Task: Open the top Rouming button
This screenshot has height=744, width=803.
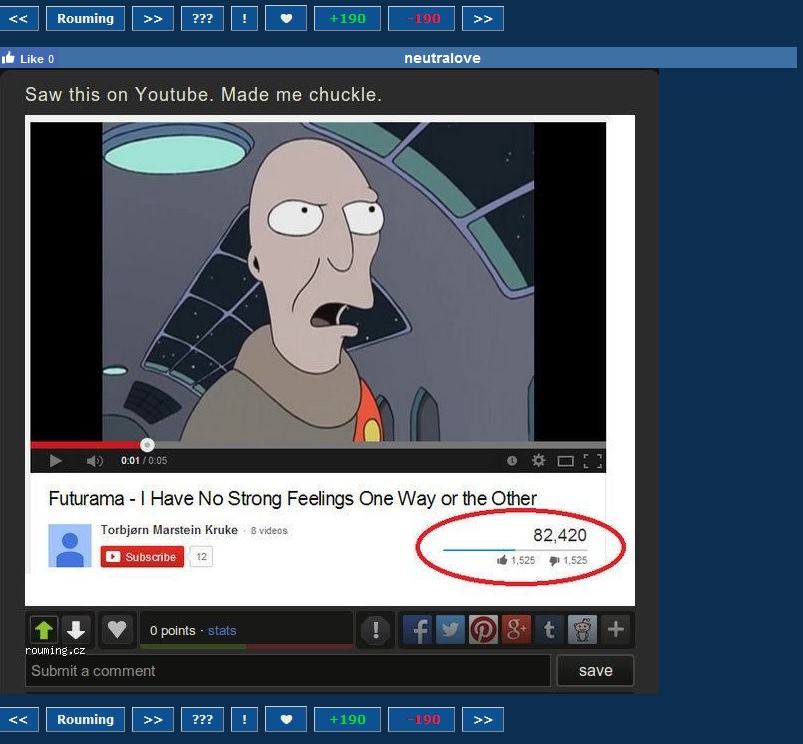Action: 86,19
